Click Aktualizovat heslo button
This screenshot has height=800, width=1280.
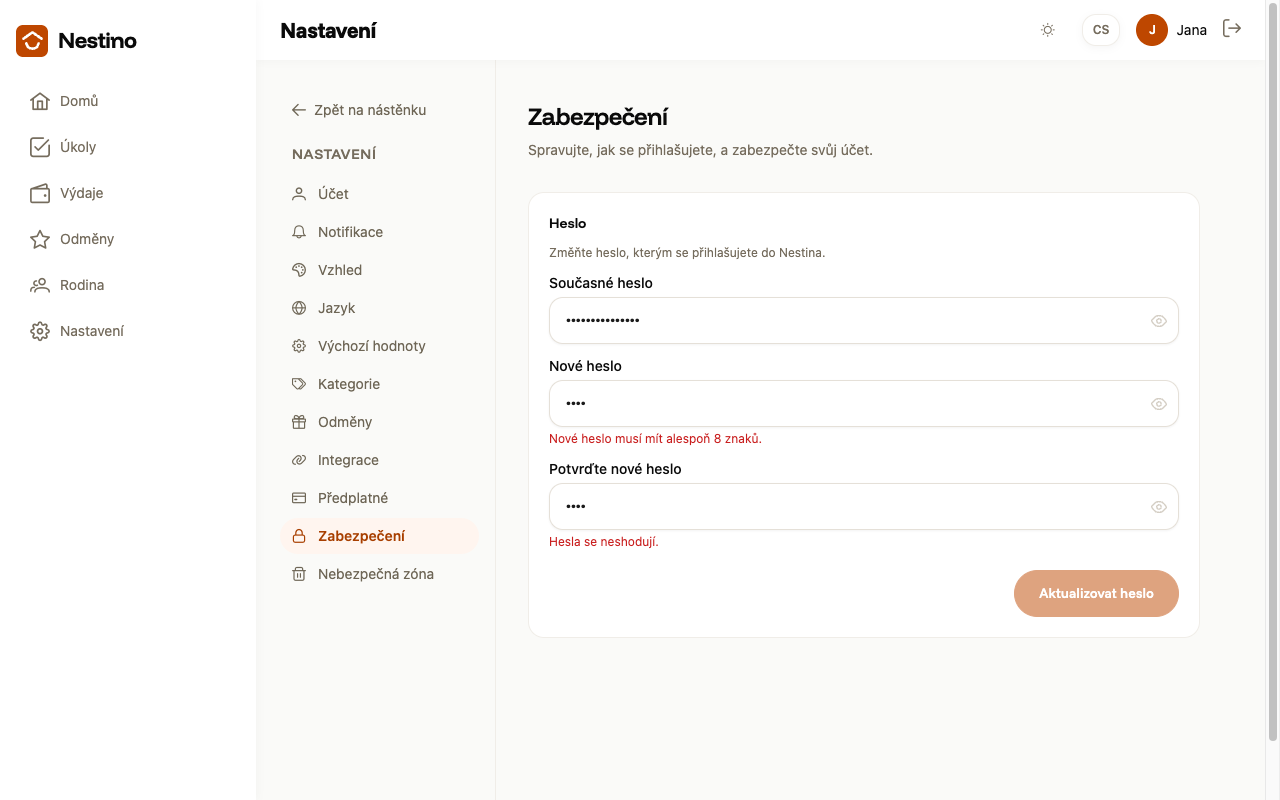pos(1096,594)
